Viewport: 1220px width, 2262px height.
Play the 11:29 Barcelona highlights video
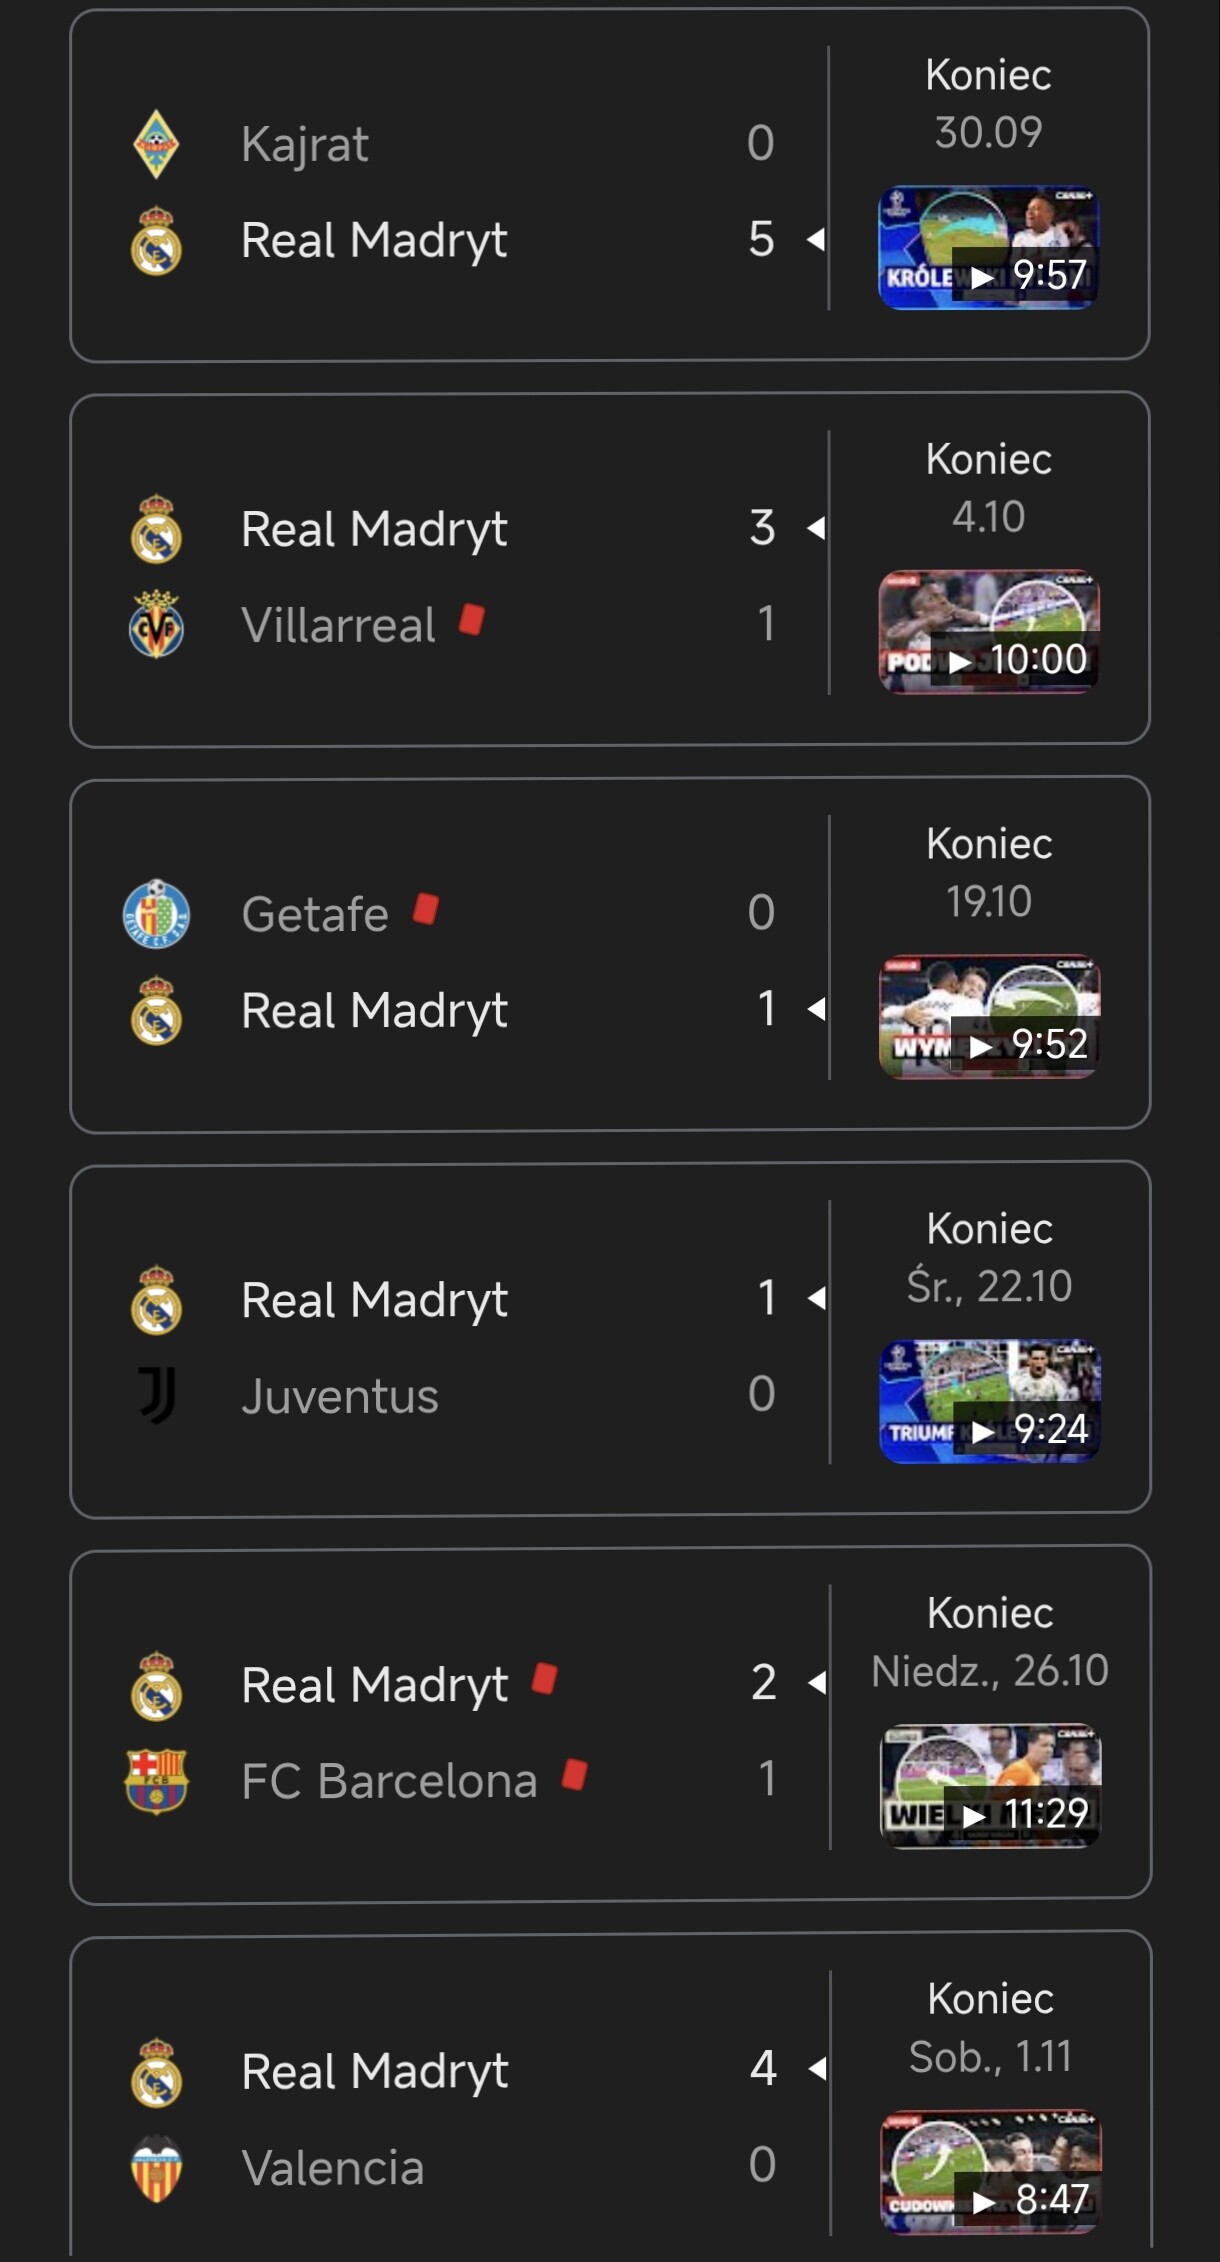pyautogui.click(x=990, y=1786)
